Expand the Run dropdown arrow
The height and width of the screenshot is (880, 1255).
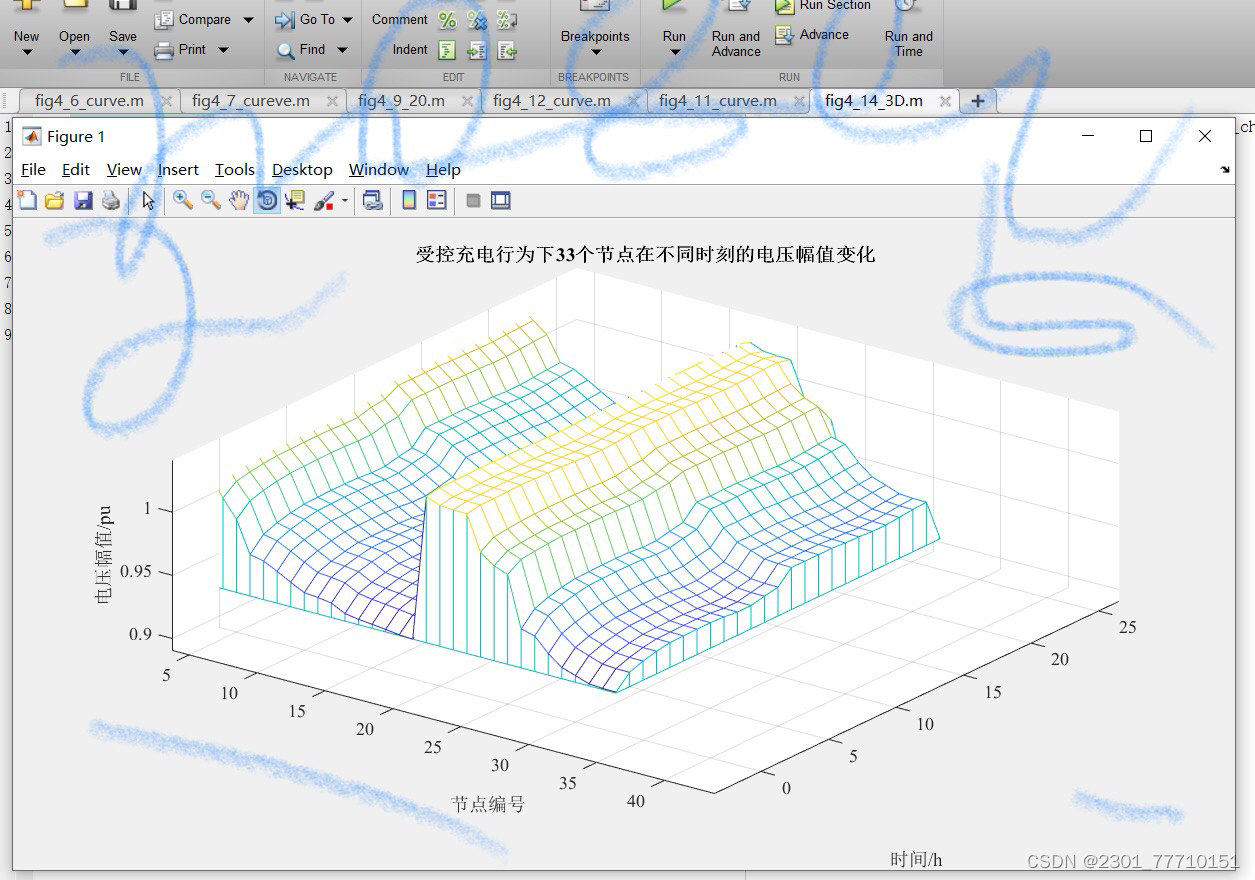click(x=674, y=52)
